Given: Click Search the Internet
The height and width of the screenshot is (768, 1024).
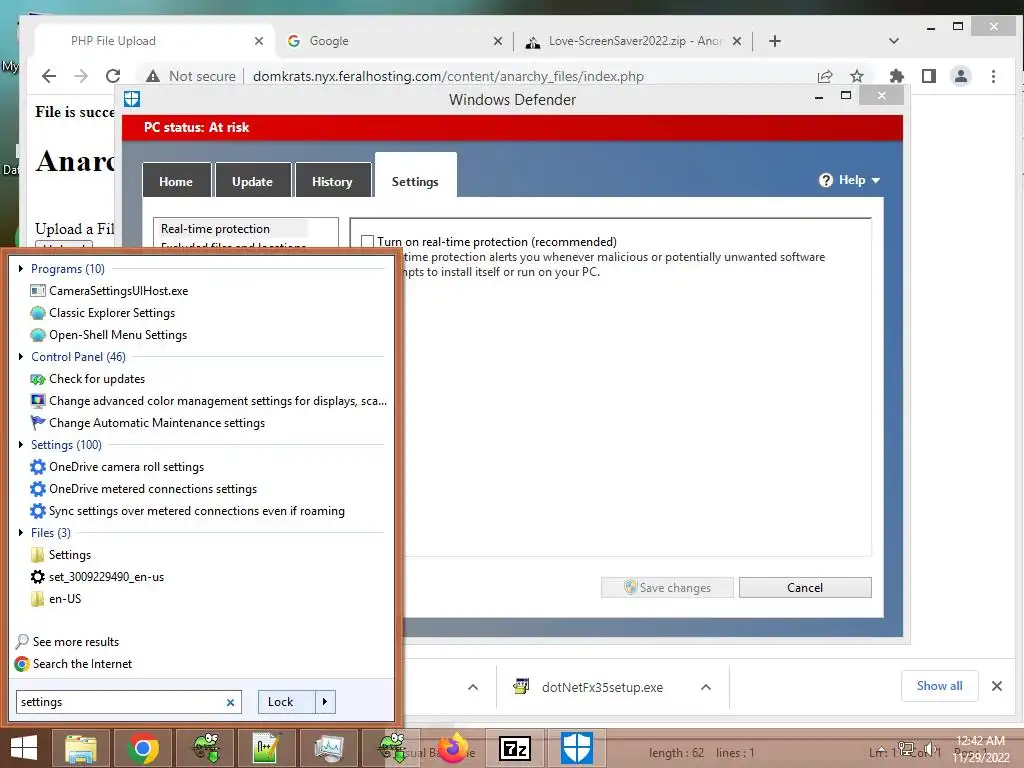Looking at the screenshot, I should pos(73,664).
